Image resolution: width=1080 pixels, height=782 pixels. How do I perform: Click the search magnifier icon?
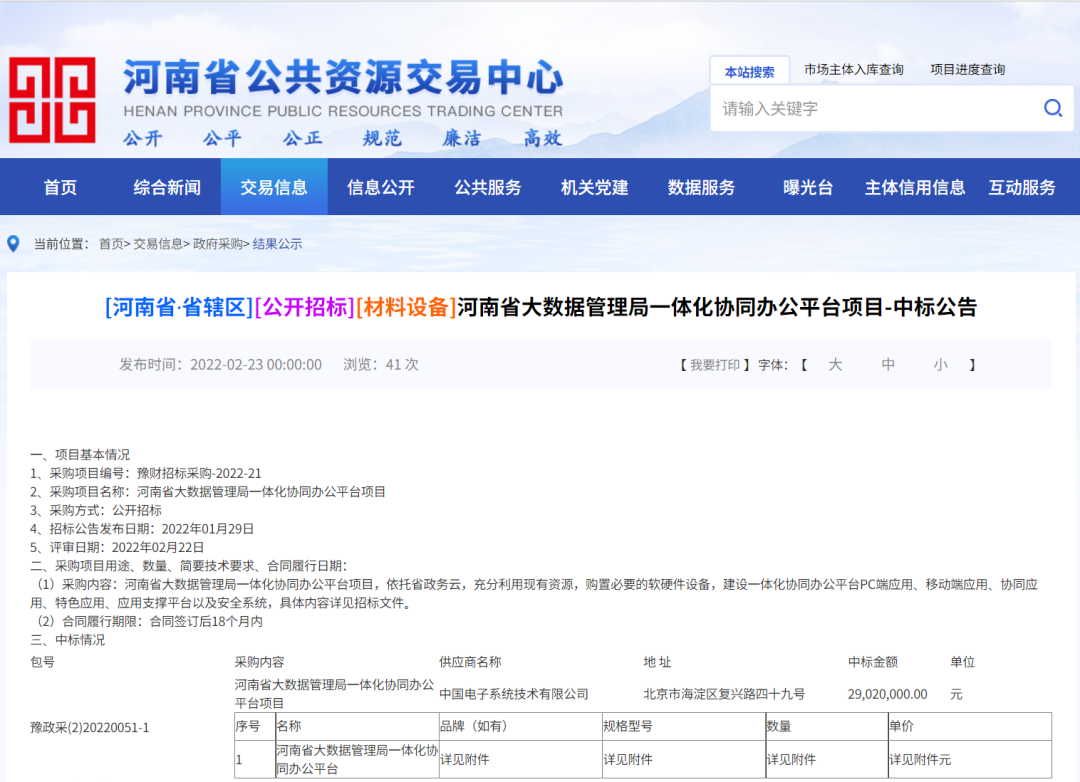1052,108
